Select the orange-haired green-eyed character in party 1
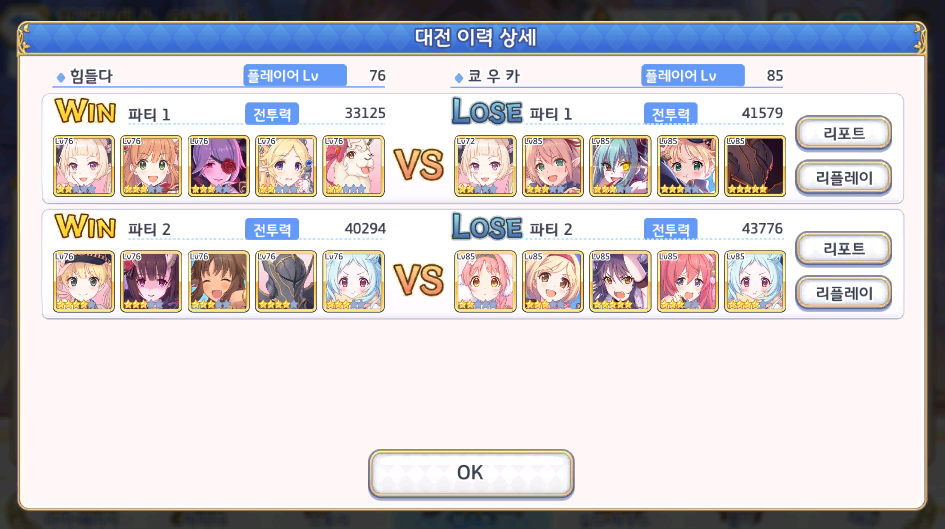 [151, 166]
